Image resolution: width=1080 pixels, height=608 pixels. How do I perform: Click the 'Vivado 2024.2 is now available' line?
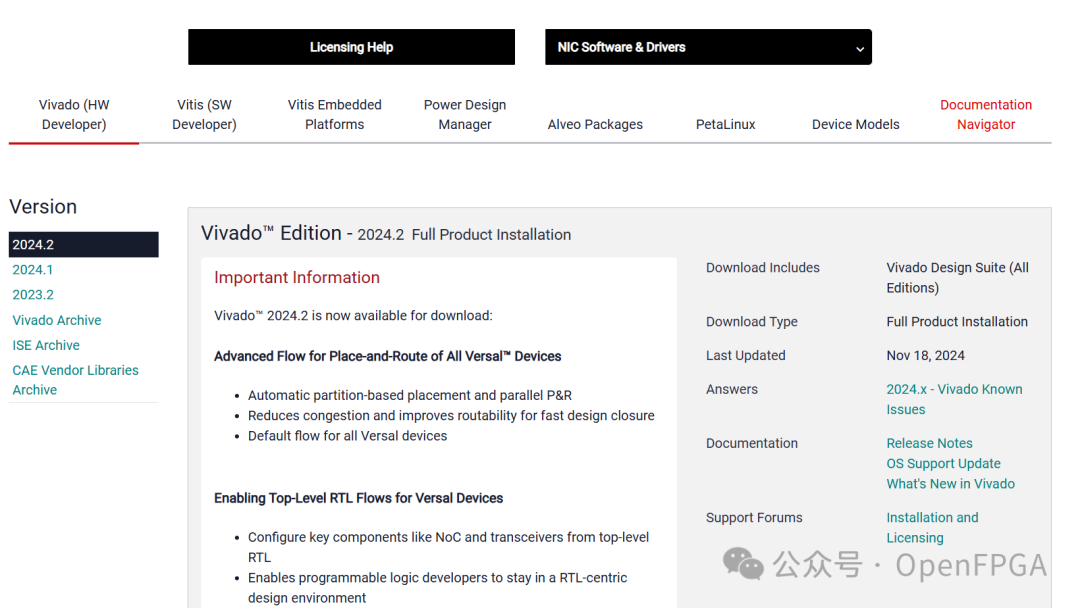pos(353,315)
